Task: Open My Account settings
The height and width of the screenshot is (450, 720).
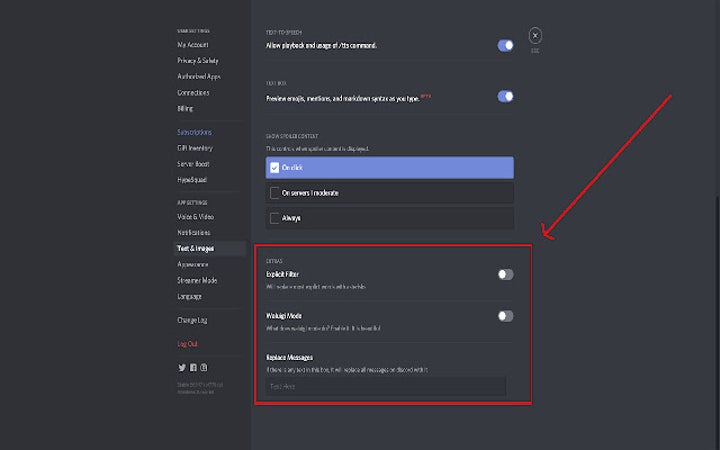Action: 194,45
